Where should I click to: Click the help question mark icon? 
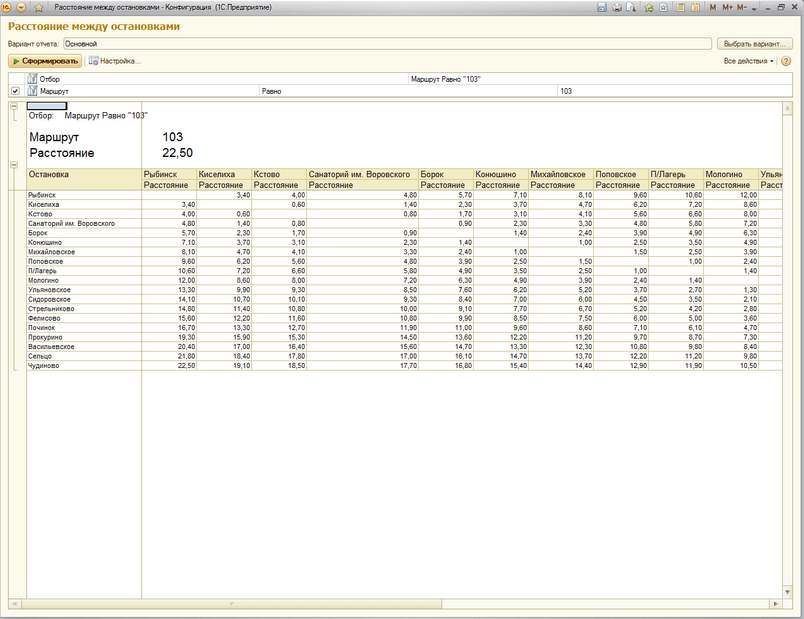(x=786, y=61)
